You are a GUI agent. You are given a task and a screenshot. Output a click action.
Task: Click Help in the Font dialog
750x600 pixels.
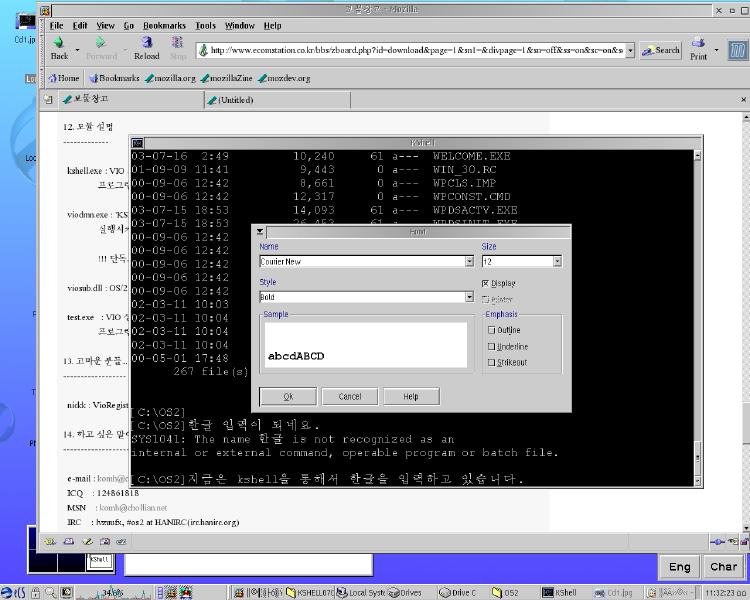pos(411,396)
